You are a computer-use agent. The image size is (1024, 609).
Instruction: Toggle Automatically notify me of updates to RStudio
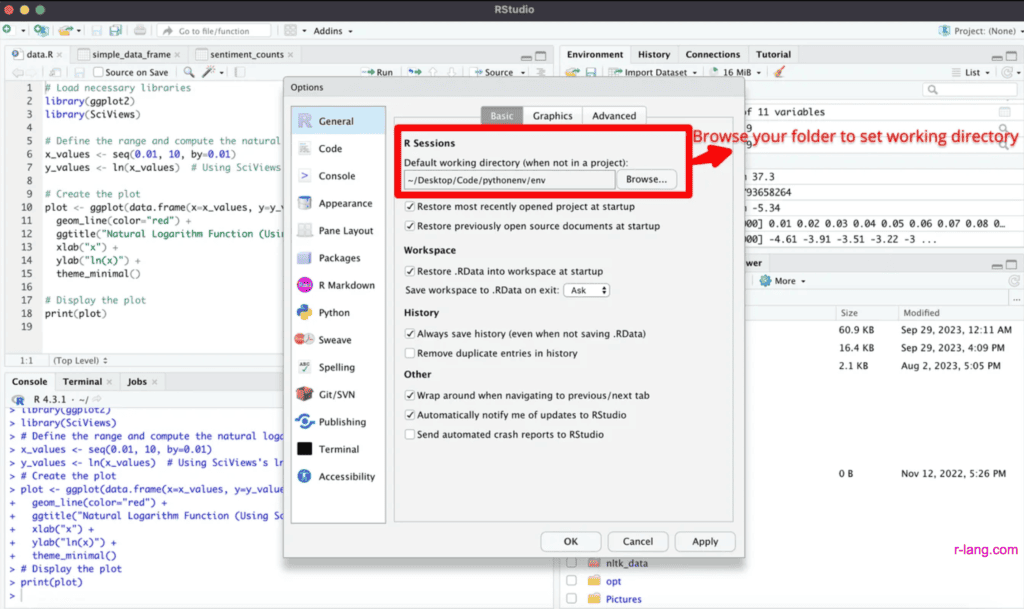click(409, 414)
